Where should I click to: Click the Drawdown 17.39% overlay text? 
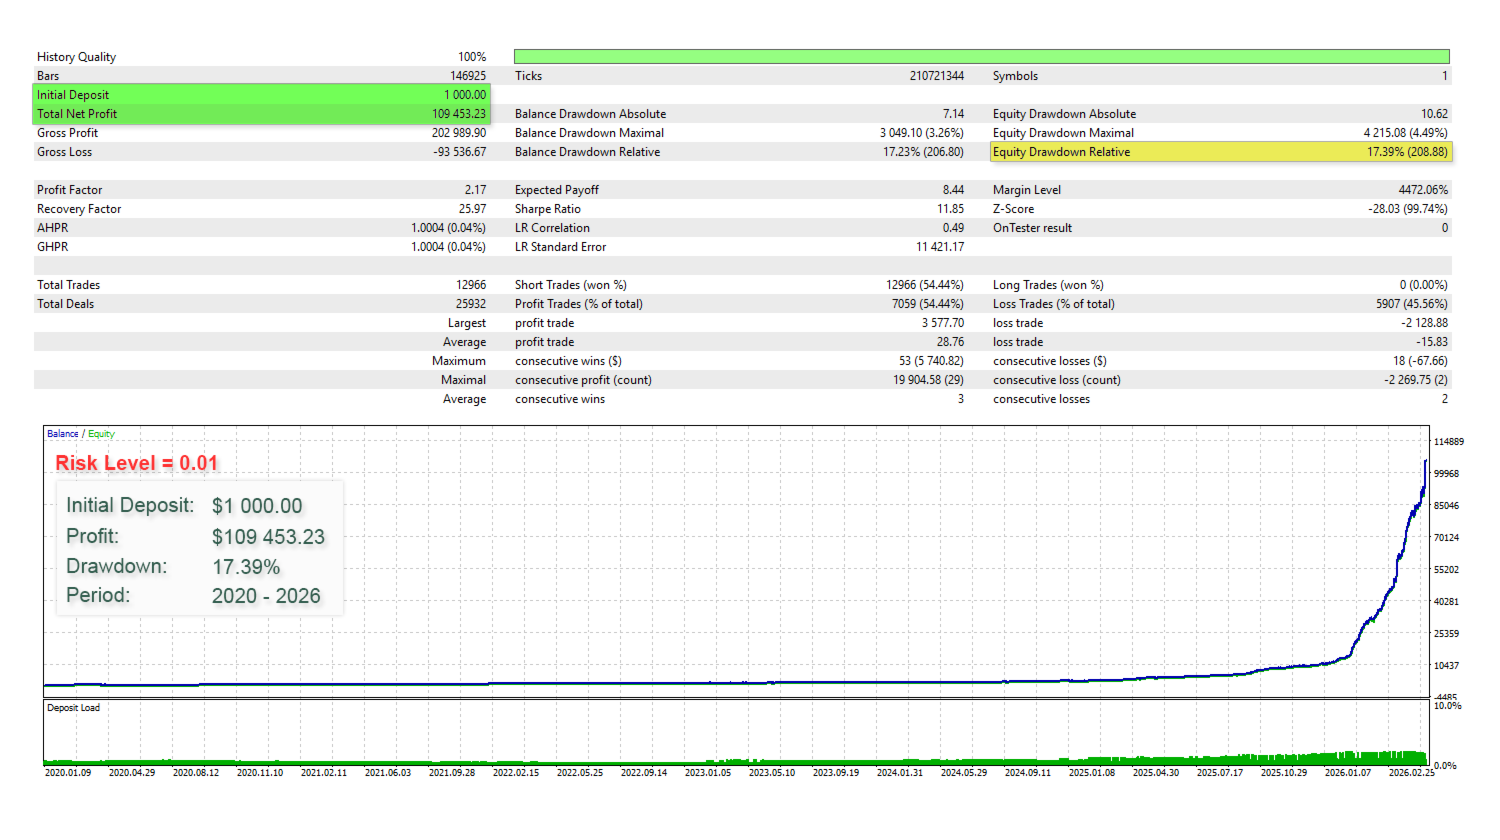(245, 567)
